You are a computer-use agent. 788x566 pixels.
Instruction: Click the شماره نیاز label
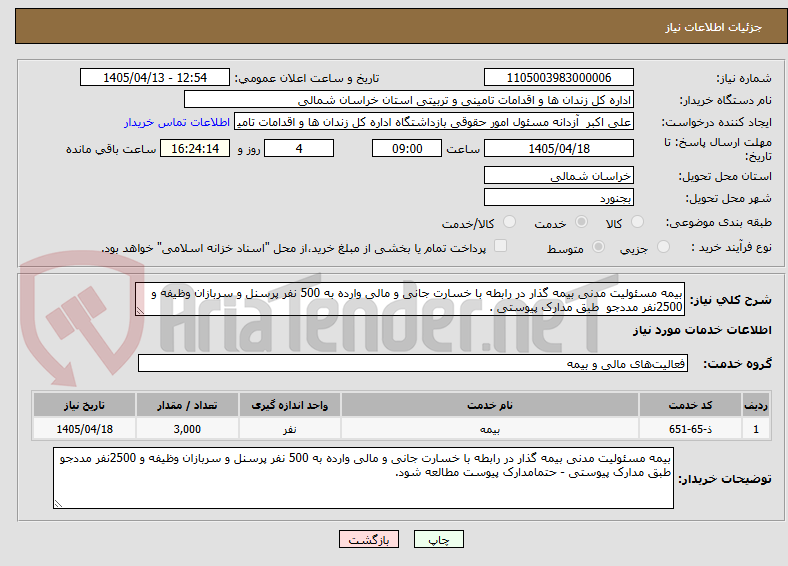point(744,78)
